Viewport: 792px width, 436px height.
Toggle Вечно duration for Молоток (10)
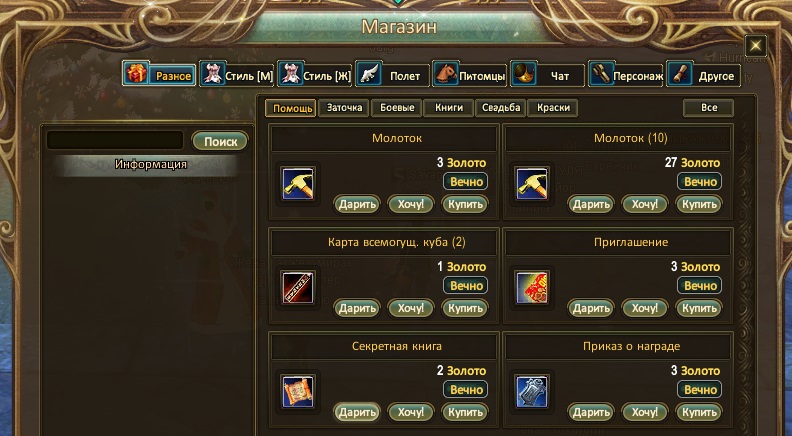click(700, 181)
